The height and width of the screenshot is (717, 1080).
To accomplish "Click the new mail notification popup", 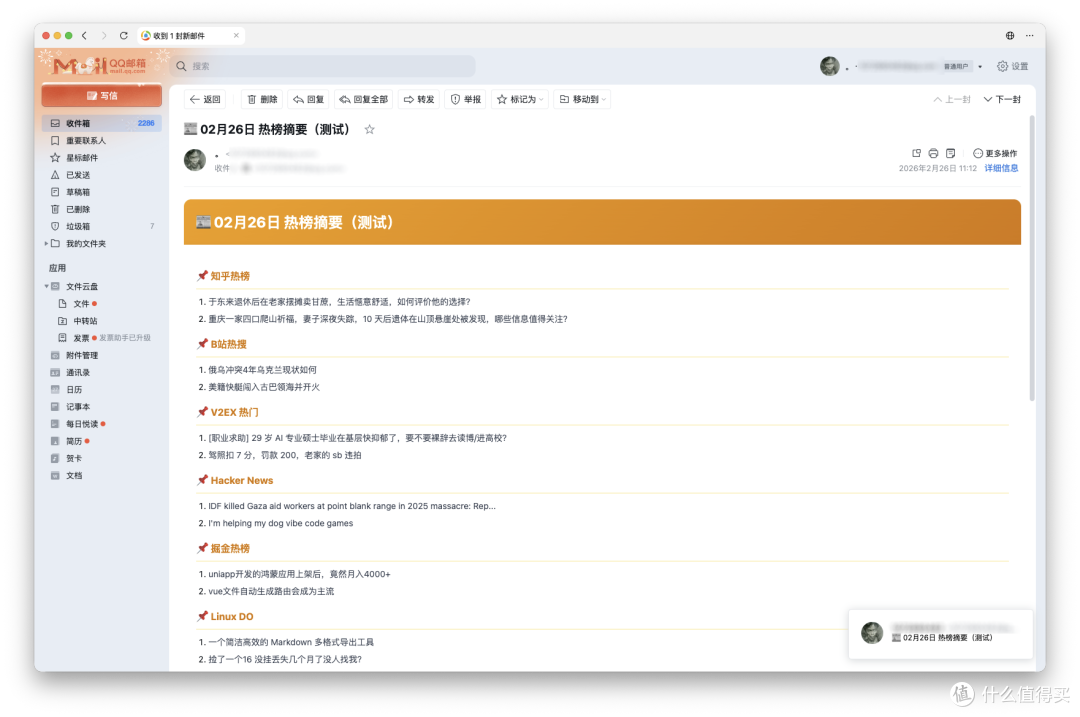I will click(x=940, y=634).
